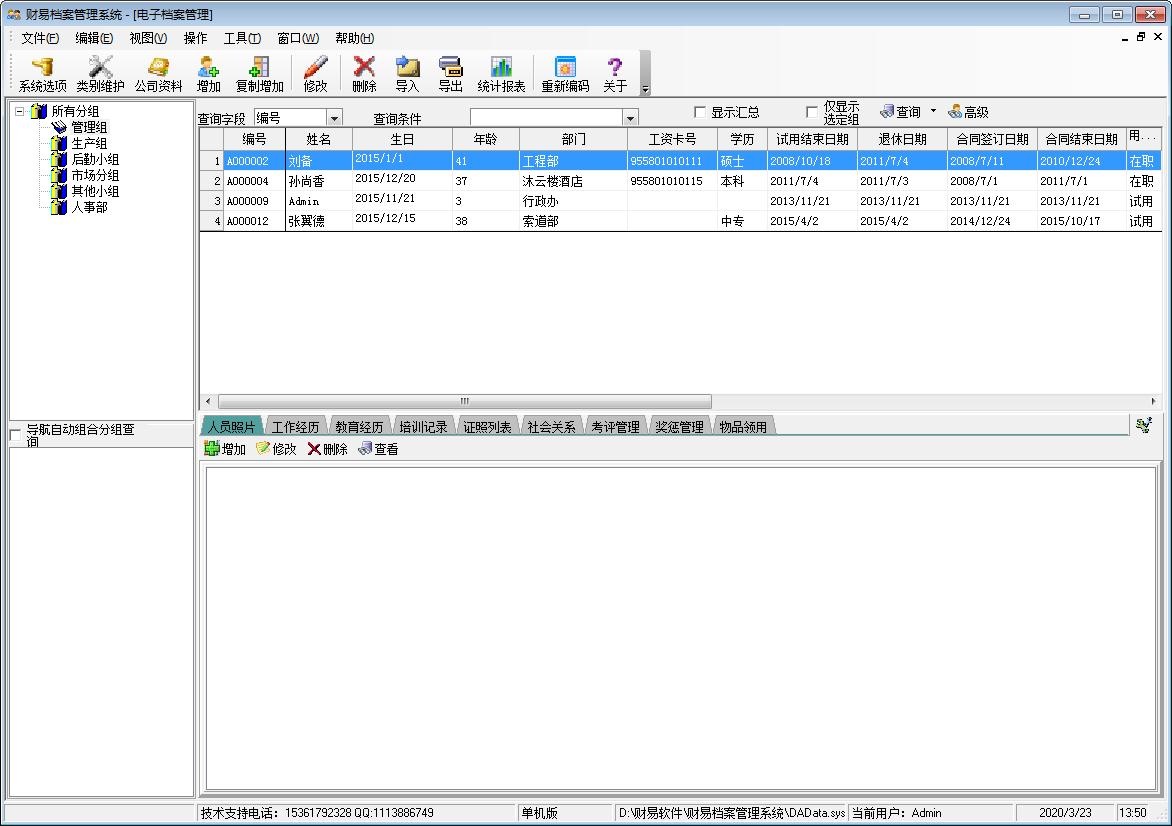Open the 文件 menu

(x=40, y=38)
